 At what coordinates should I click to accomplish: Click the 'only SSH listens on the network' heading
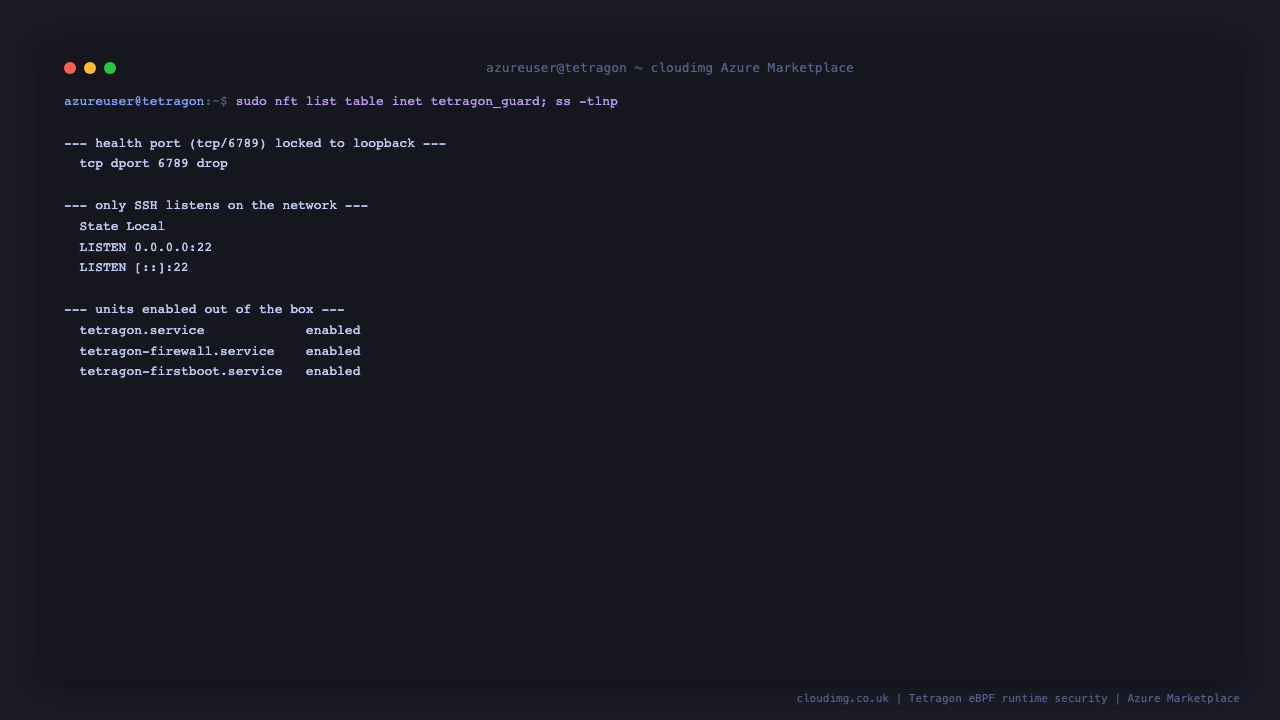pyautogui.click(x=216, y=205)
